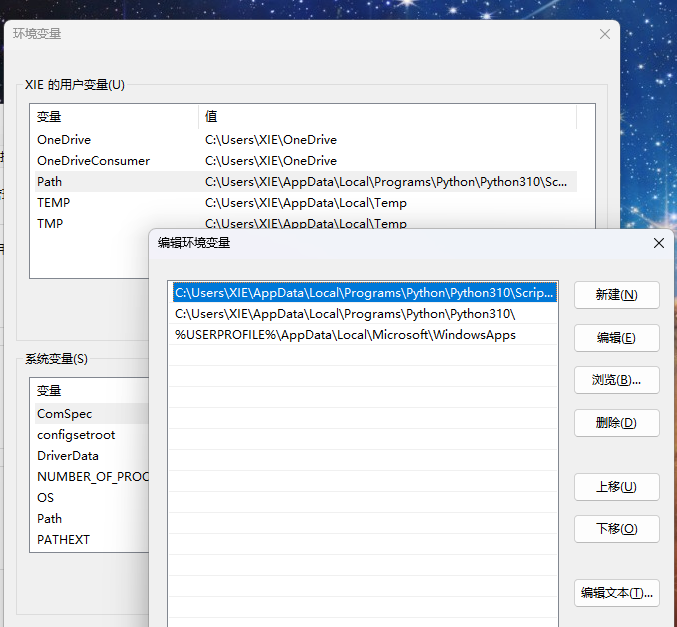677x627 pixels.
Task: Select the OneDriveConsumer user variable row
Action: point(306,161)
